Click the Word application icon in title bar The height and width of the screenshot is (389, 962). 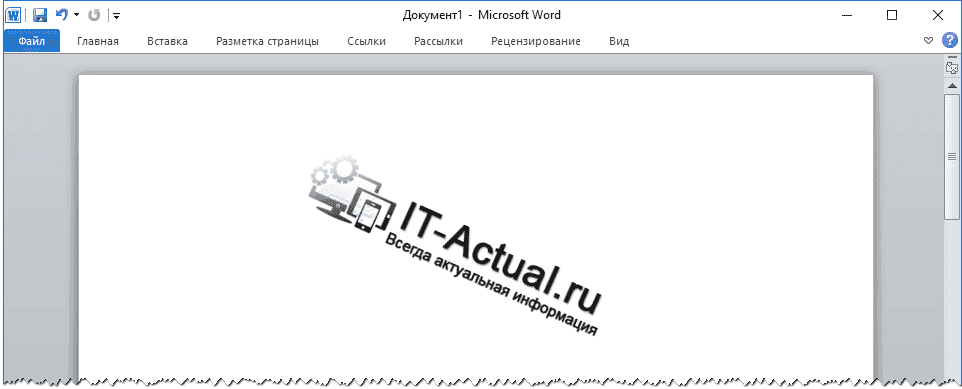pos(13,15)
